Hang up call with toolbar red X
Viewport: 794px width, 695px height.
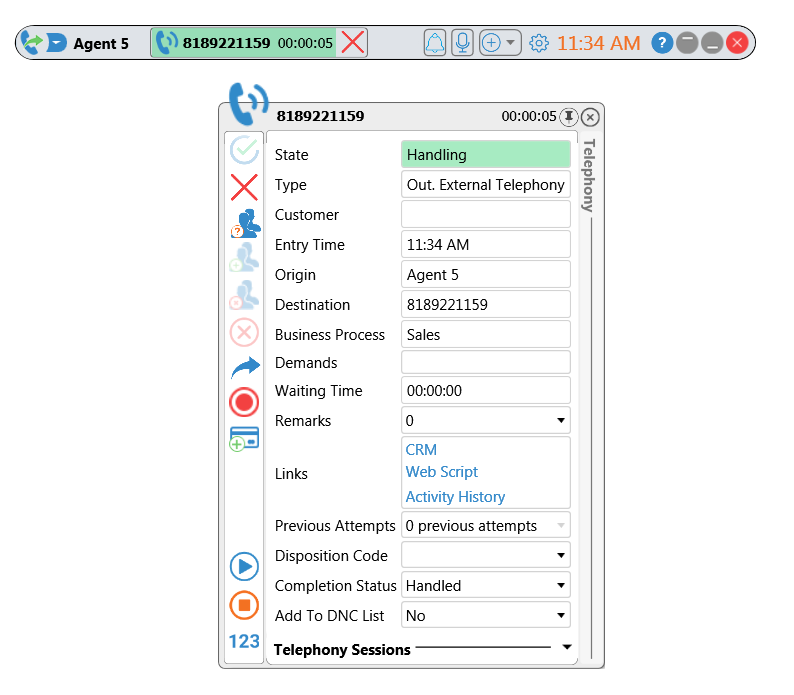(x=353, y=43)
